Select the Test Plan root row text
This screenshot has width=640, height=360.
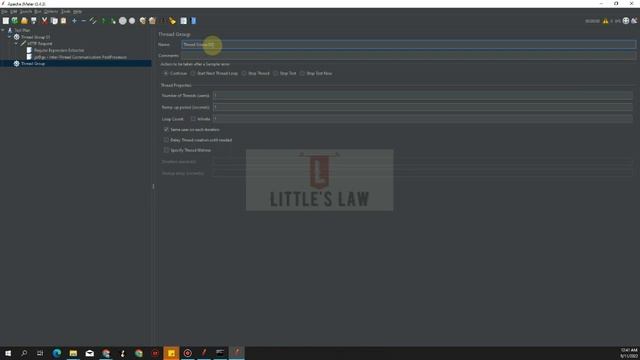pyautogui.click(x=22, y=30)
